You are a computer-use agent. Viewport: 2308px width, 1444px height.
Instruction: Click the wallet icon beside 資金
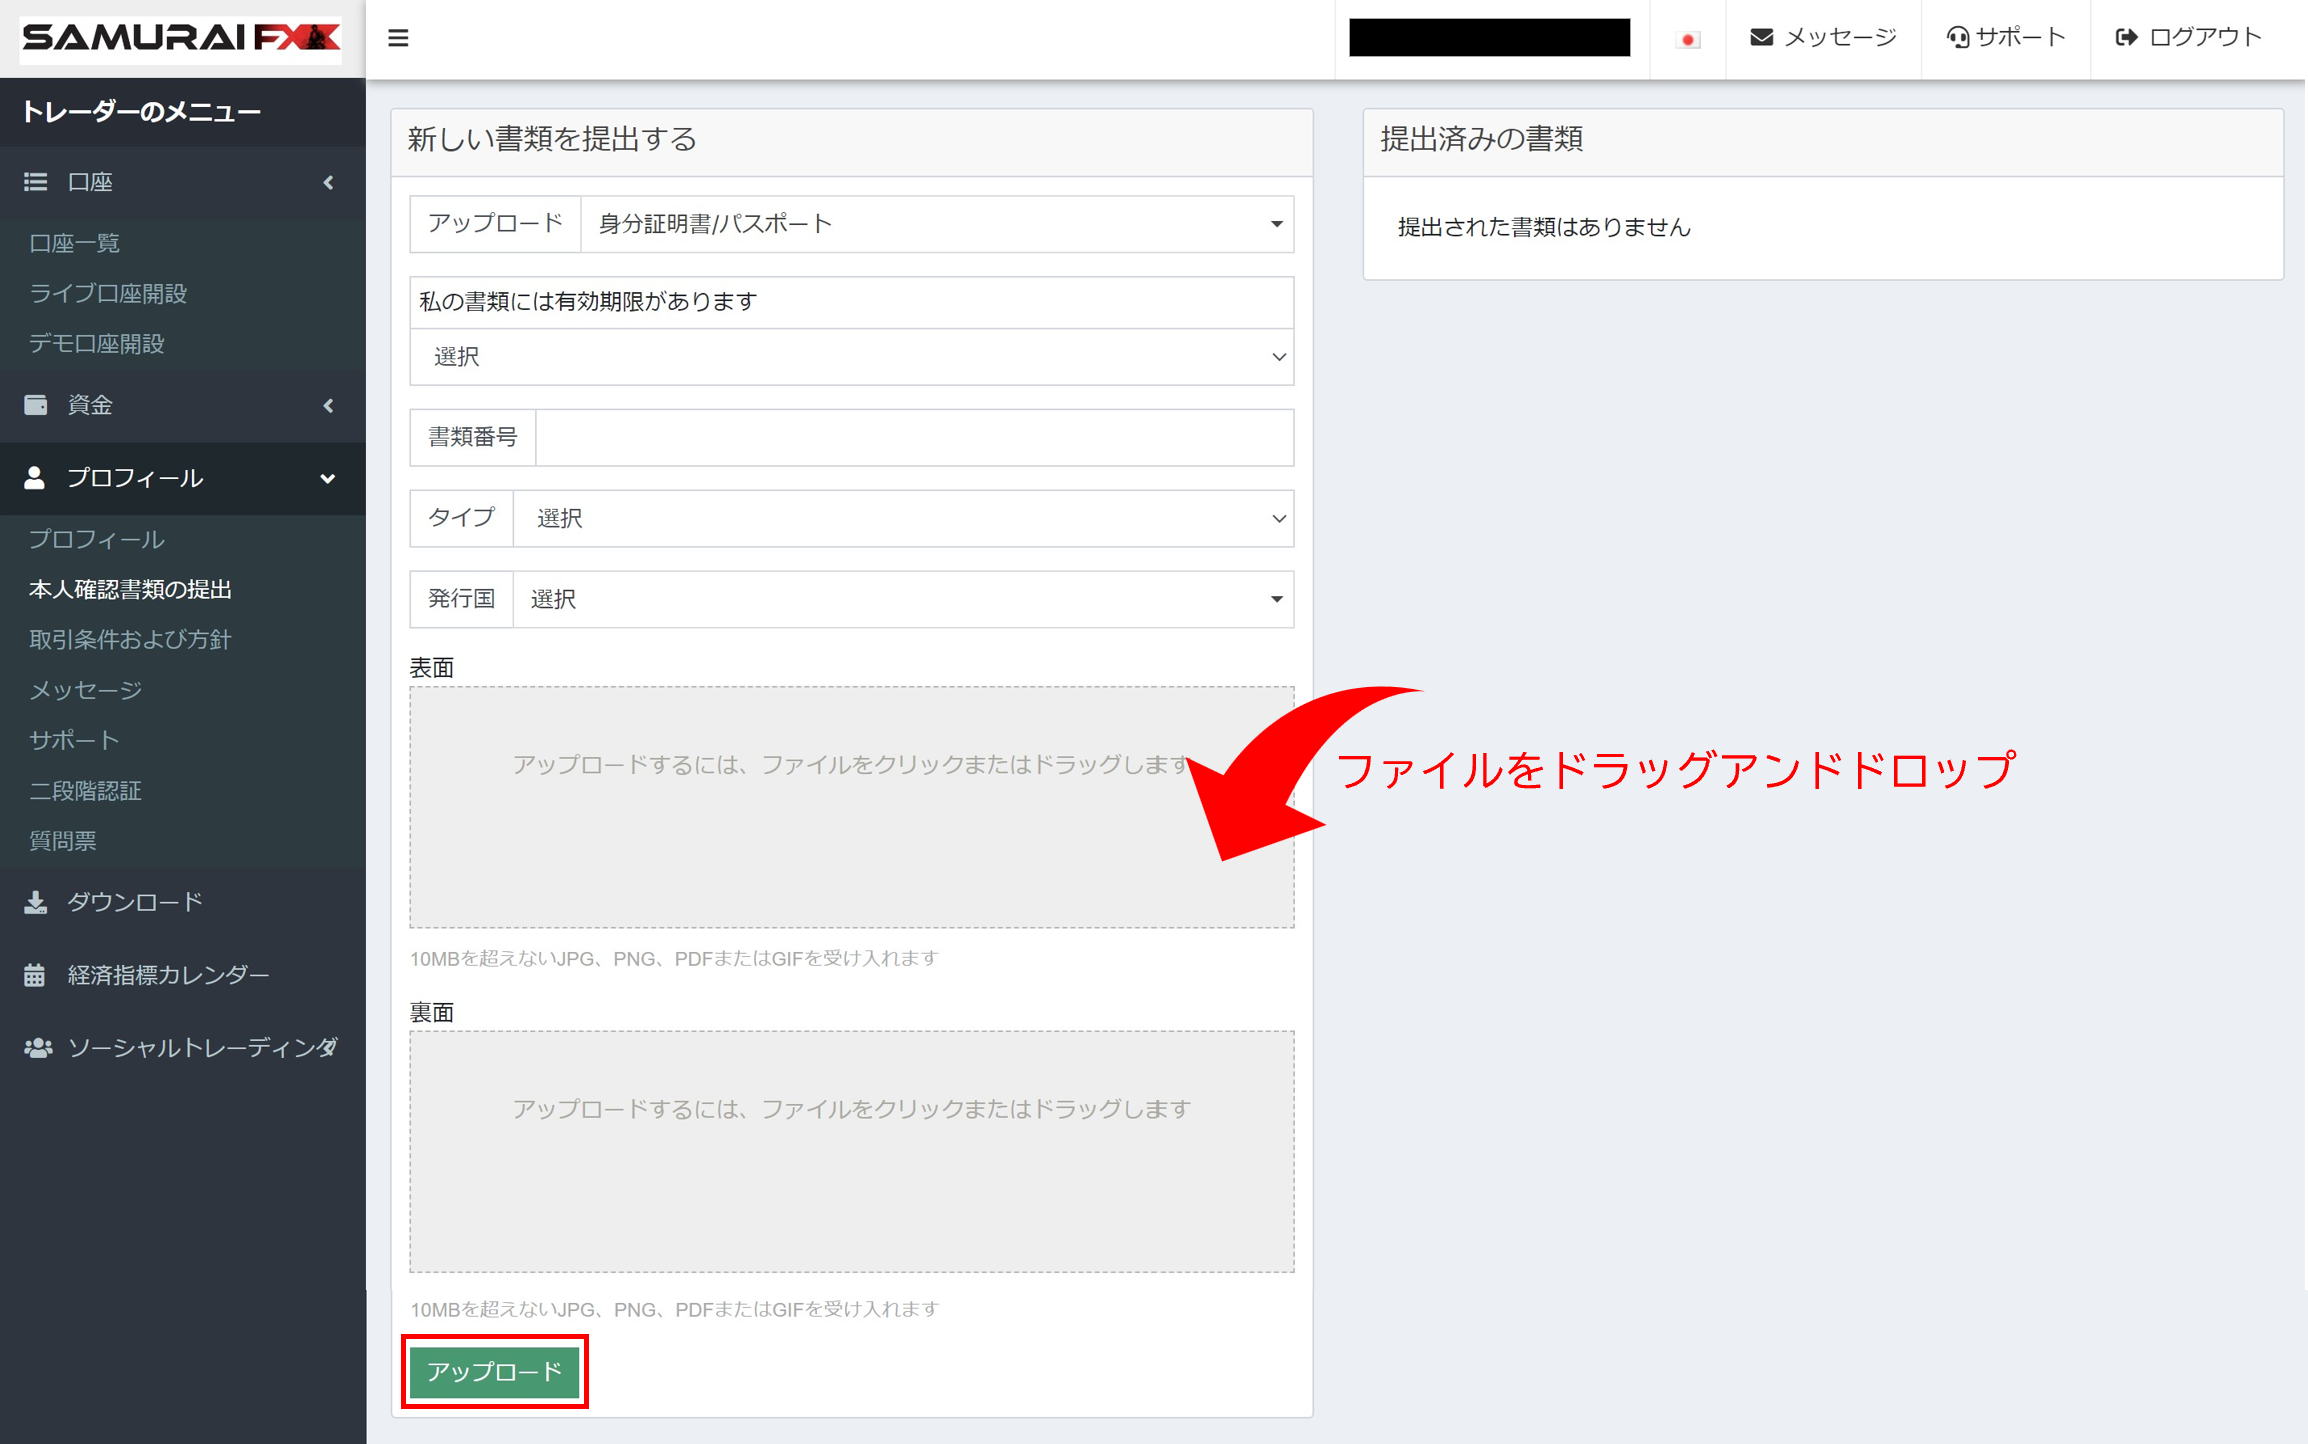[x=36, y=404]
